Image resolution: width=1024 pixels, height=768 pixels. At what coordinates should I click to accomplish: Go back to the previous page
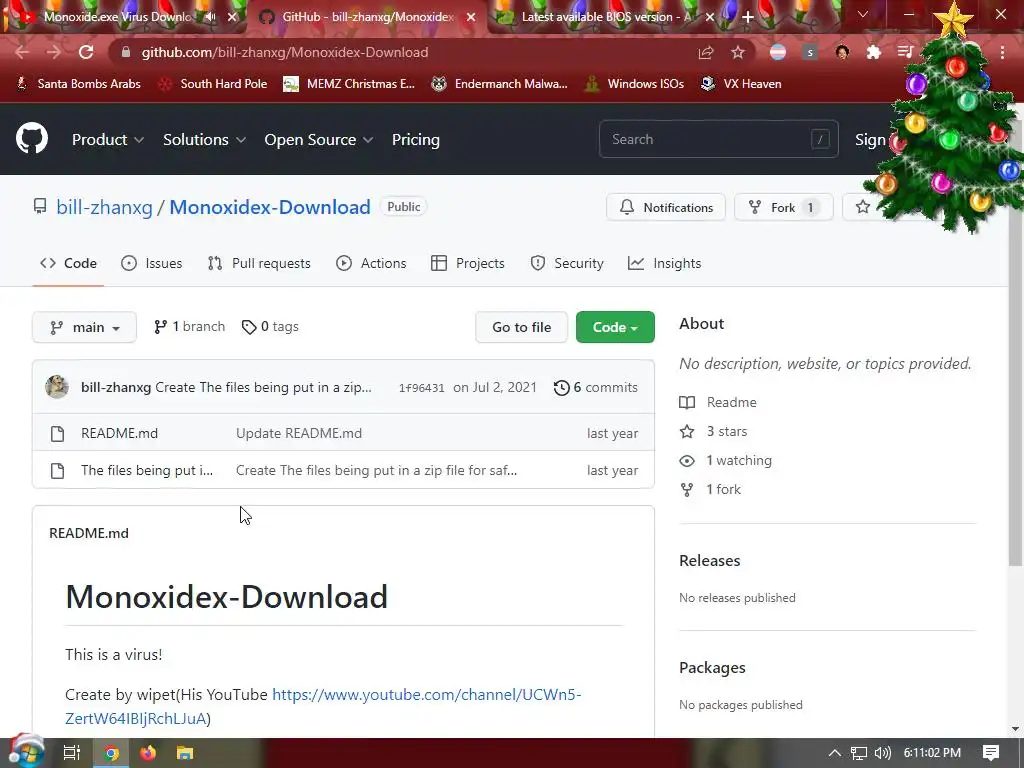point(22,52)
